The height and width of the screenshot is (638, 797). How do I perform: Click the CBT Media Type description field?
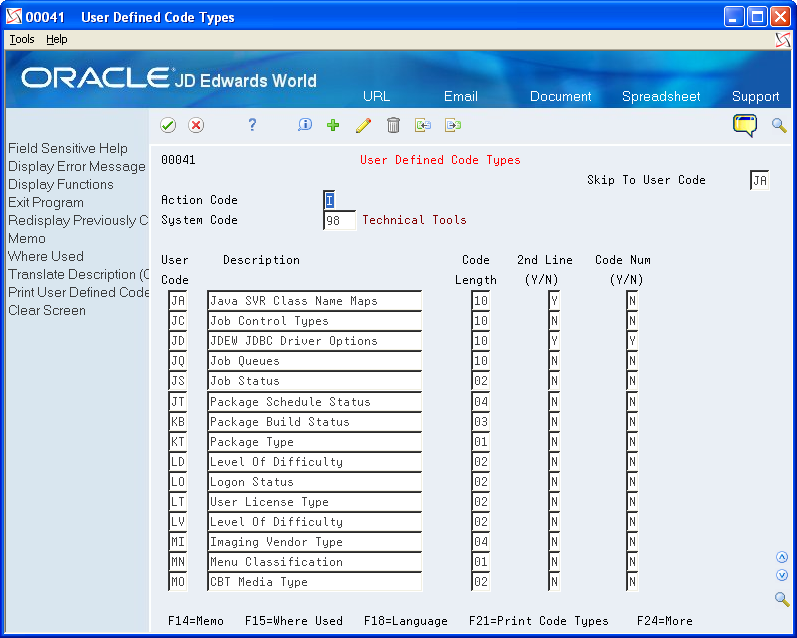tap(315, 582)
